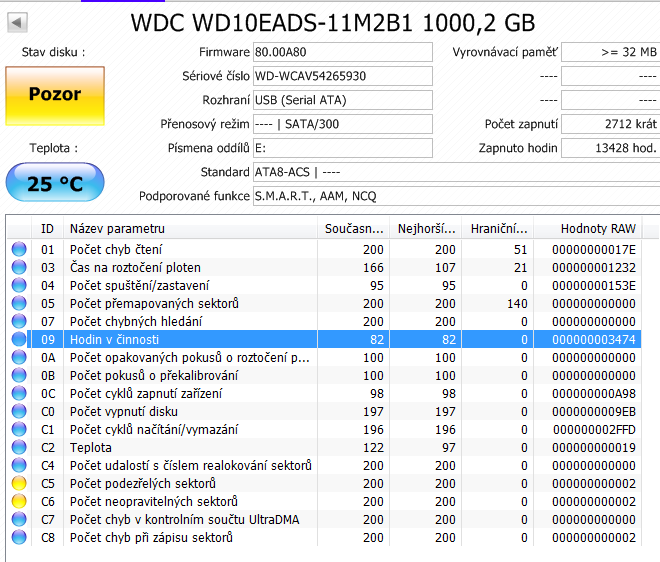Click the Vyrovnávací paměť >= 32 MB field
The image size is (660, 562).
tap(611, 52)
